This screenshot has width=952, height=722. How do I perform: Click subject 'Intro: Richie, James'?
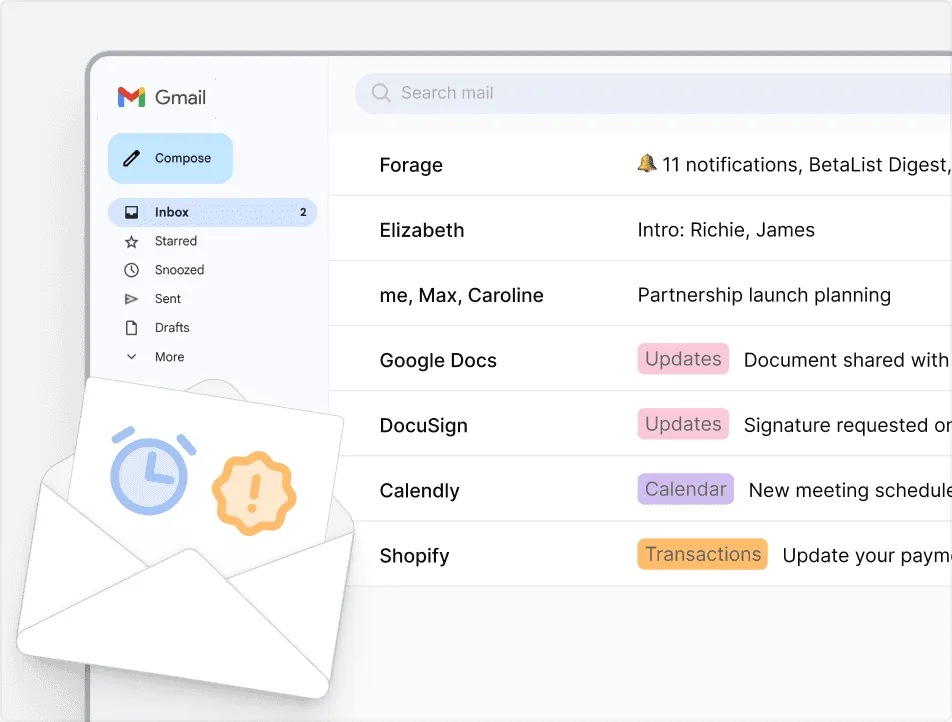click(x=726, y=230)
